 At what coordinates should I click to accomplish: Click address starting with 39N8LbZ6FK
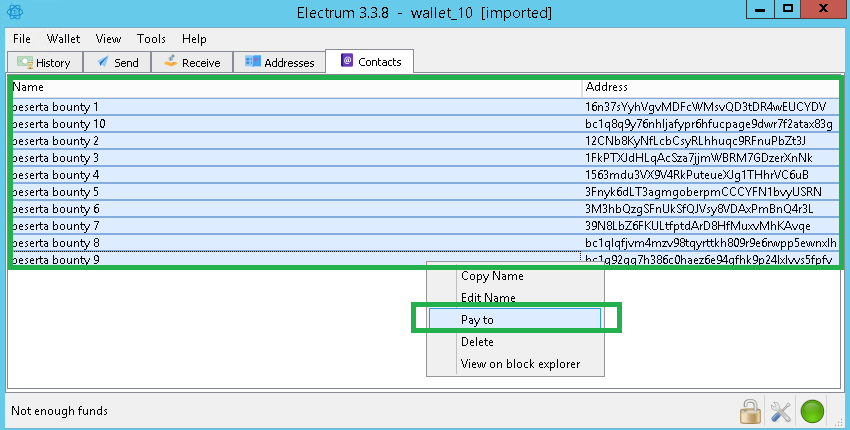pos(698,226)
